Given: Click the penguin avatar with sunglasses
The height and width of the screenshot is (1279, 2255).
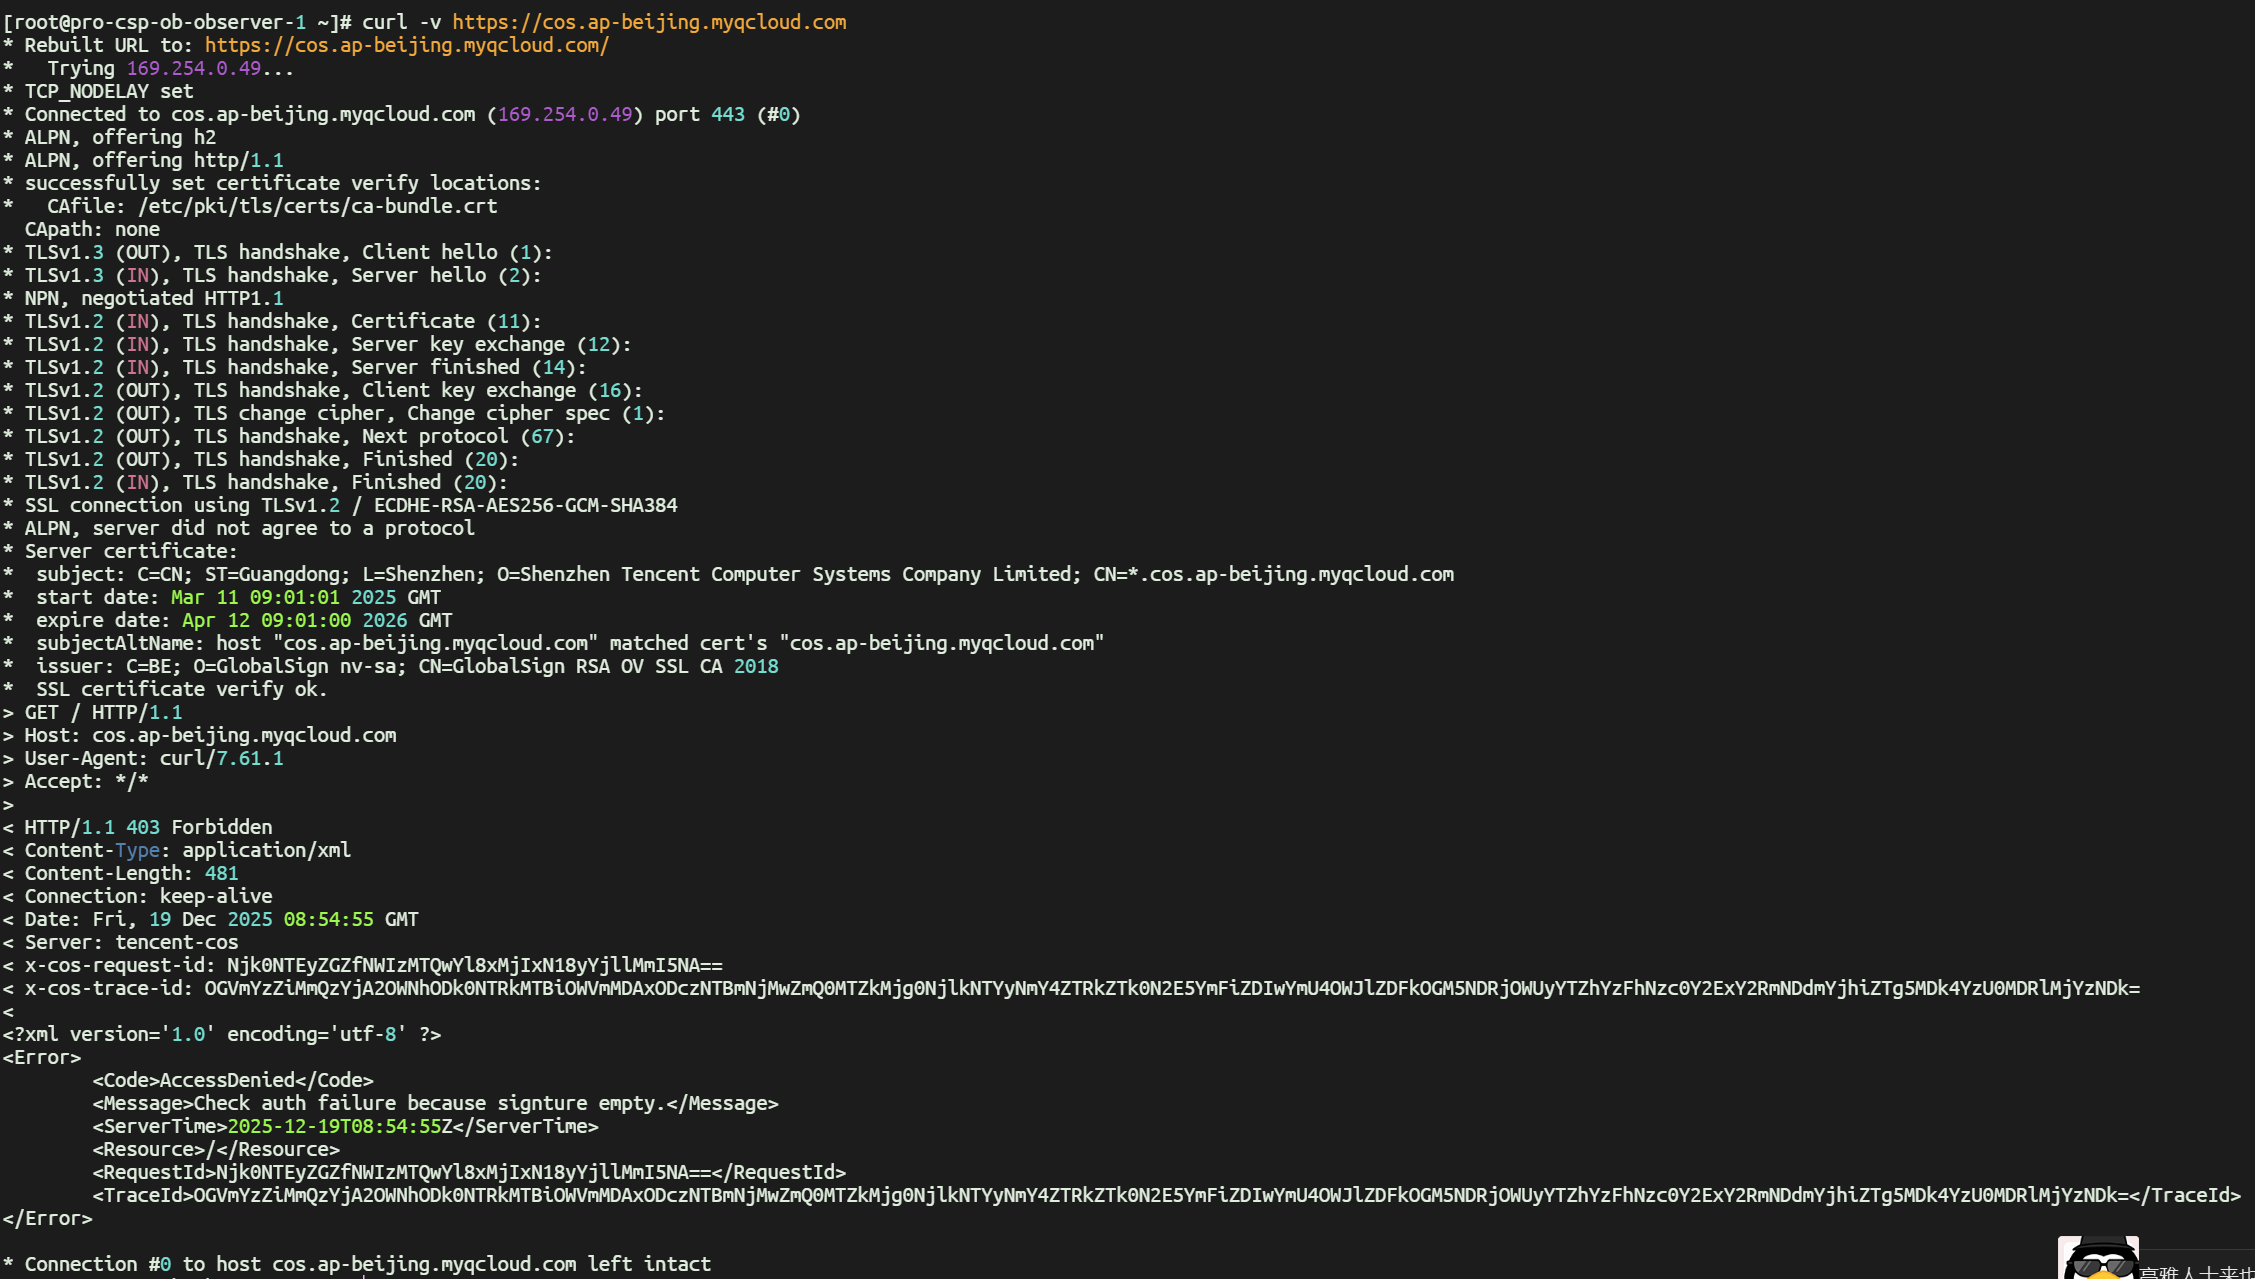Looking at the screenshot, I should (x=2098, y=1259).
